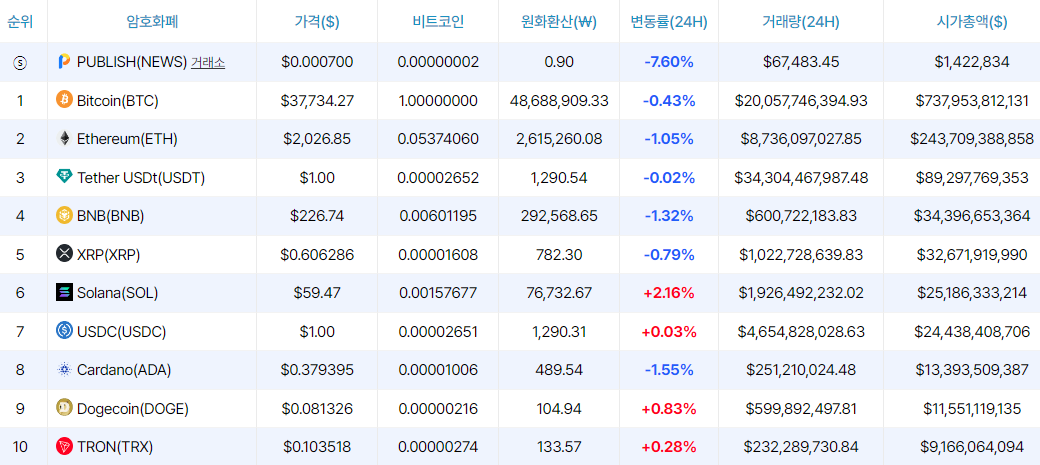This screenshot has height=465, width=1040.
Task: Click Tether volume $34,304,467,987.48
Action: 801,178
